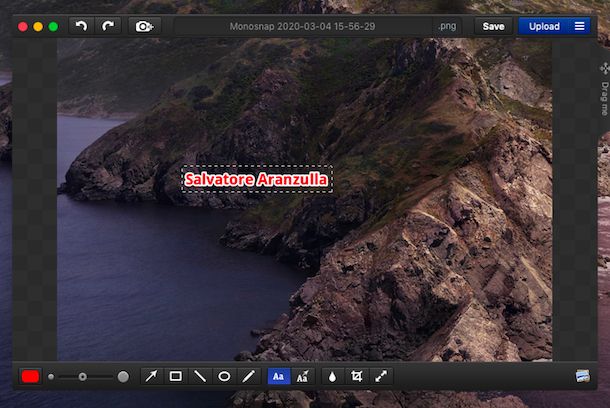Click the Resize image tool
Image resolution: width=610 pixels, height=408 pixels.
(x=381, y=376)
